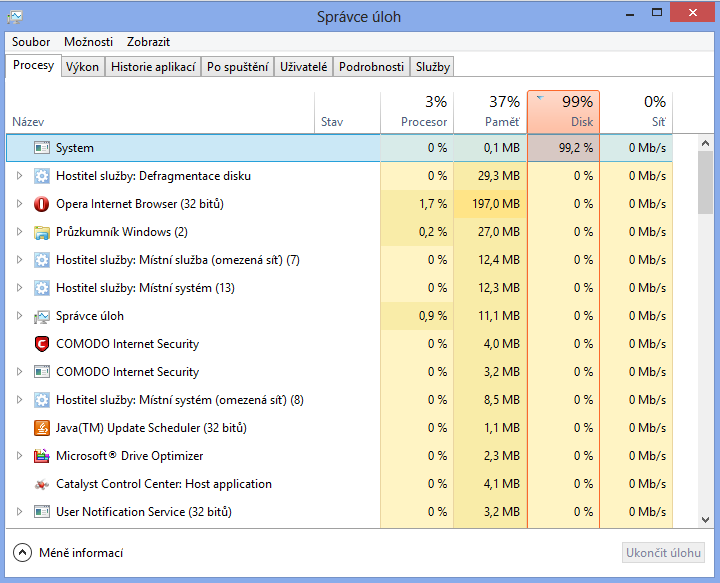
Task: Sort processes by the Paměť column
Action: pyautogui.click(x=490, y=112)
